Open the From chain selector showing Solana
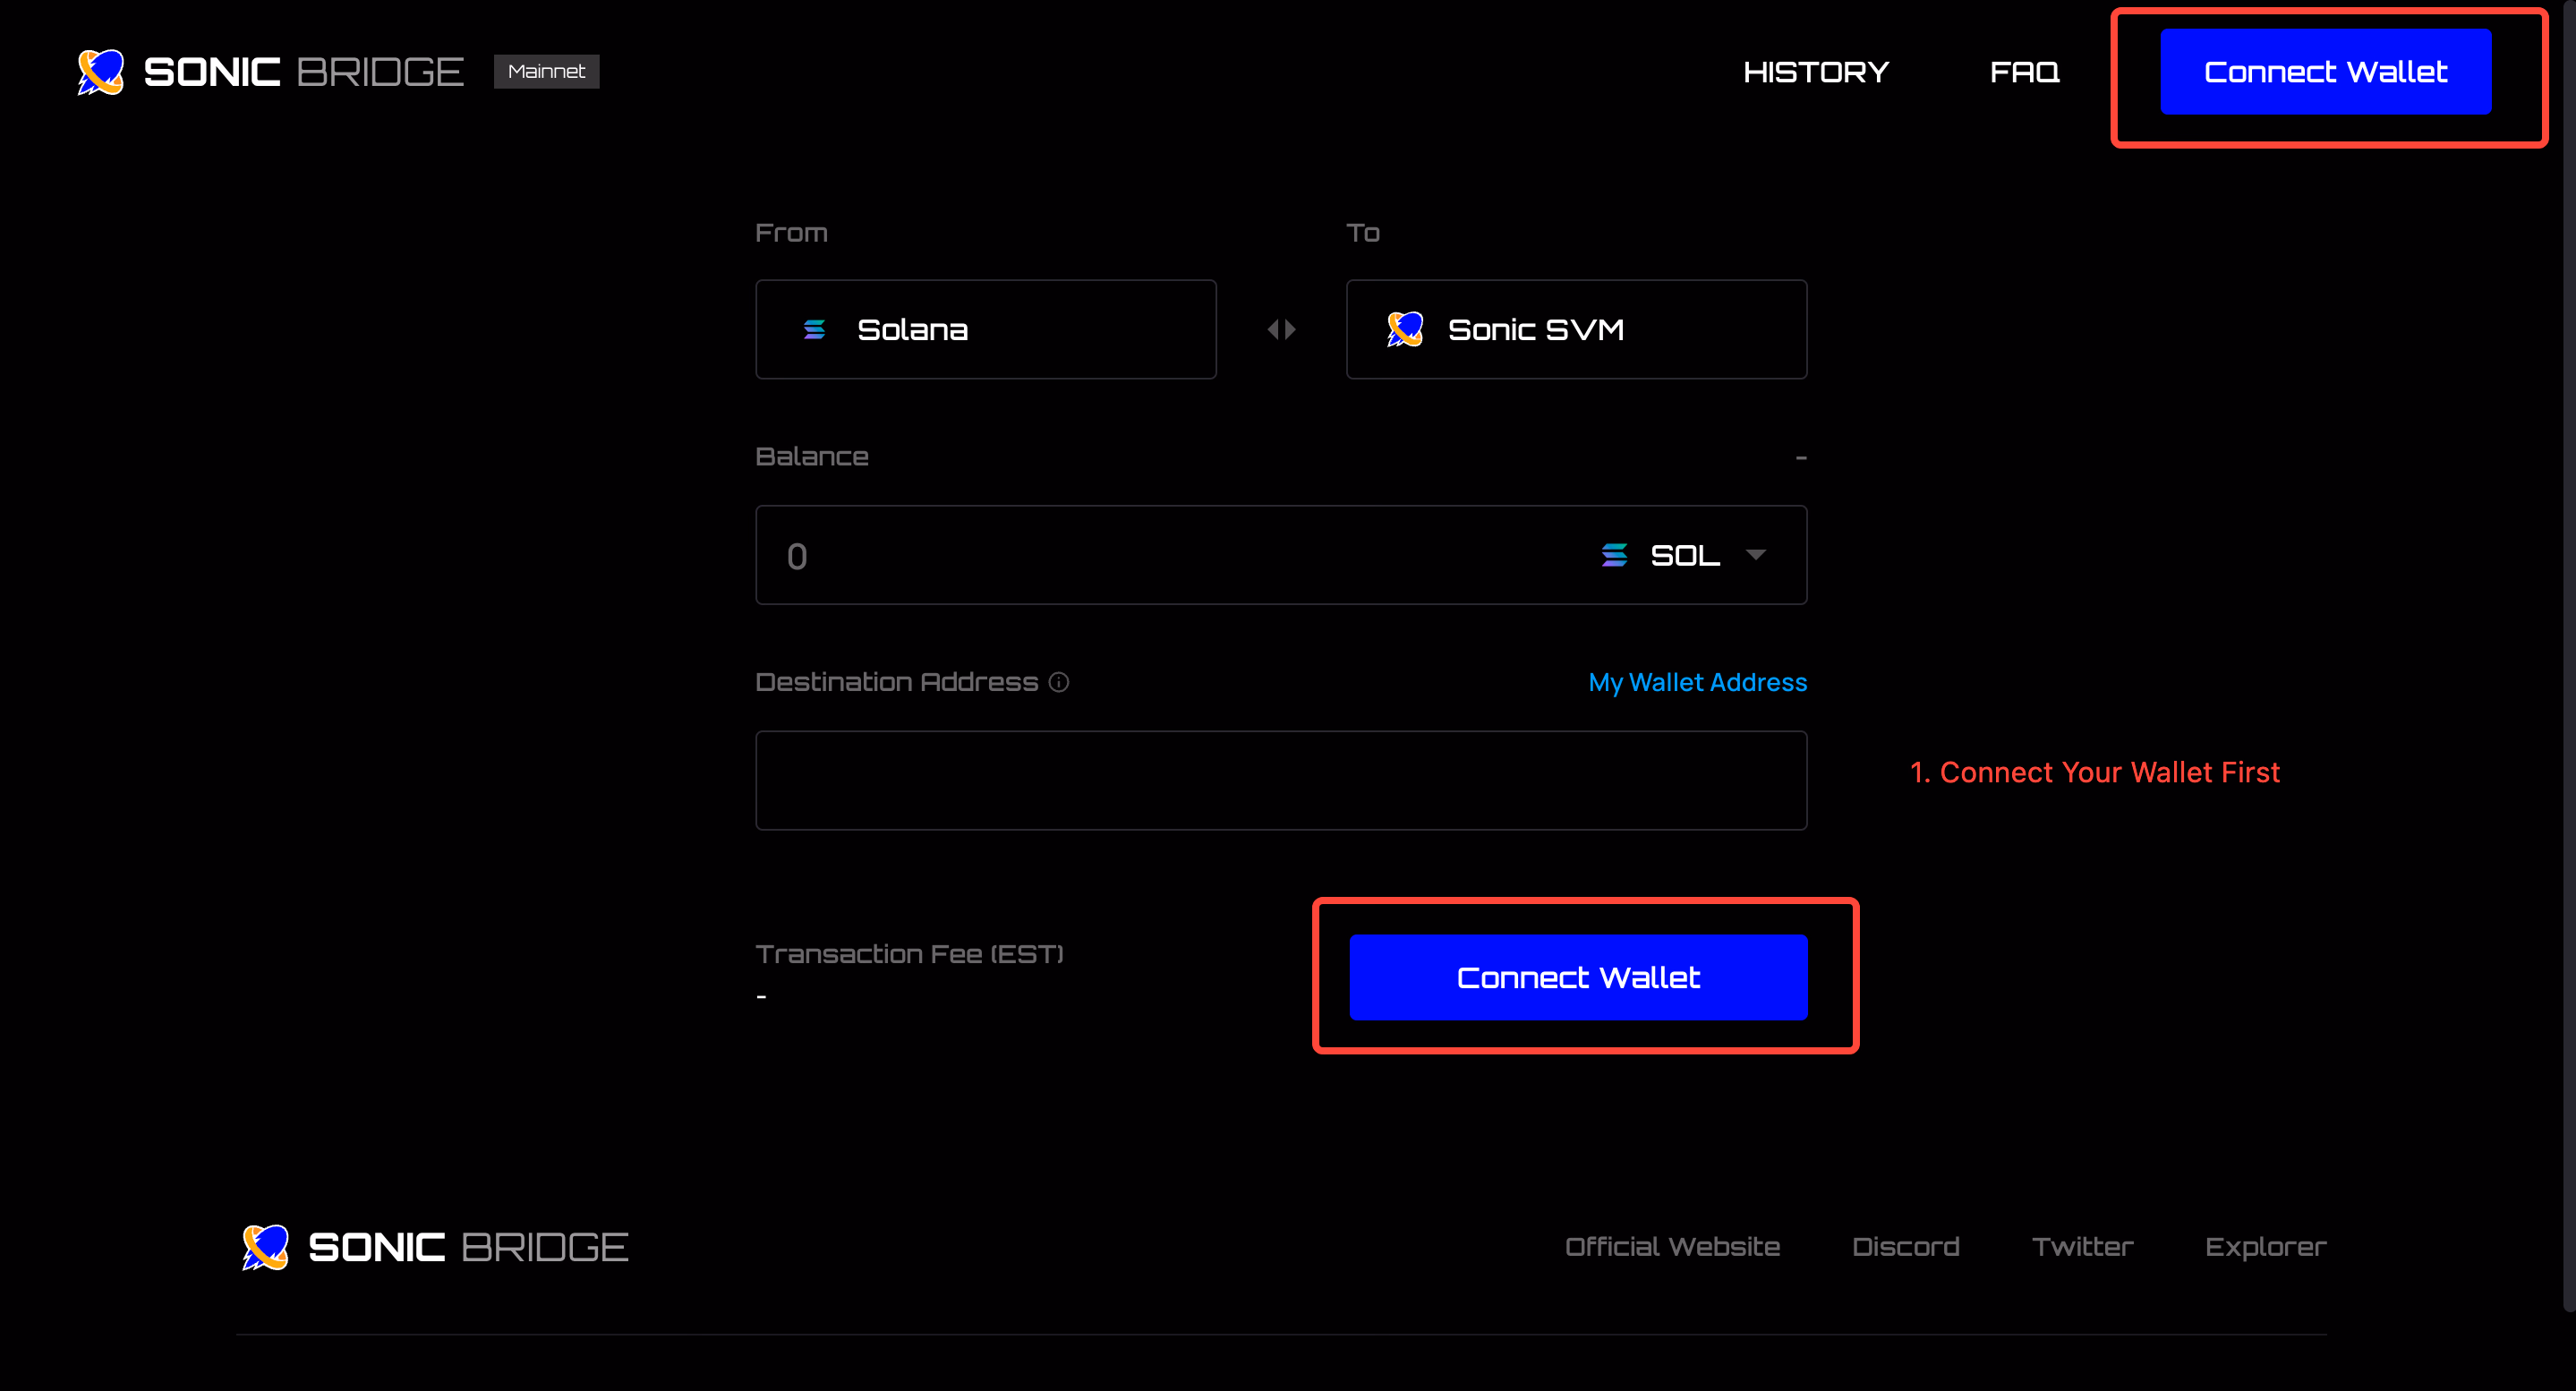Viewport: 2576px width, 1391px height. click(x=986, y=329)
